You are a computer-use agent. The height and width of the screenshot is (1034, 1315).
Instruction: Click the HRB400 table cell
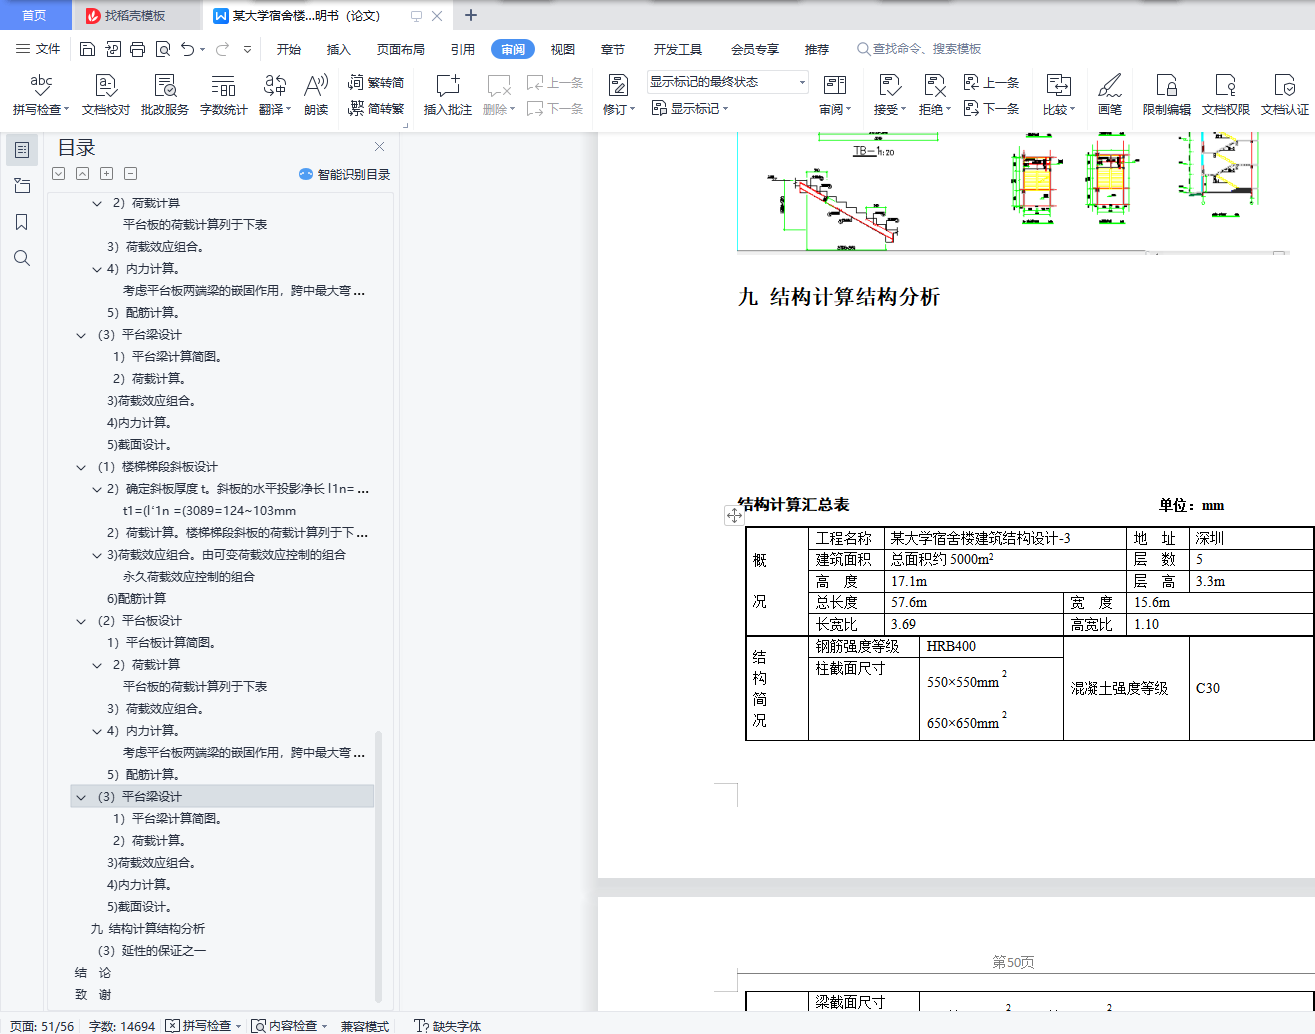click(x=991, y=646)
